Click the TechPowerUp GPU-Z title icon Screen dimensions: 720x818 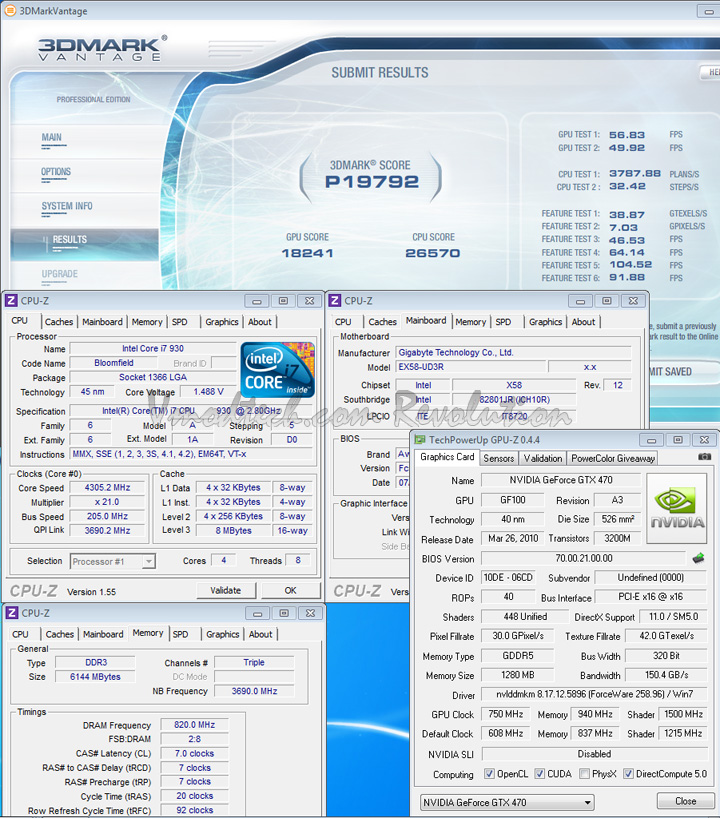(419, 440)
